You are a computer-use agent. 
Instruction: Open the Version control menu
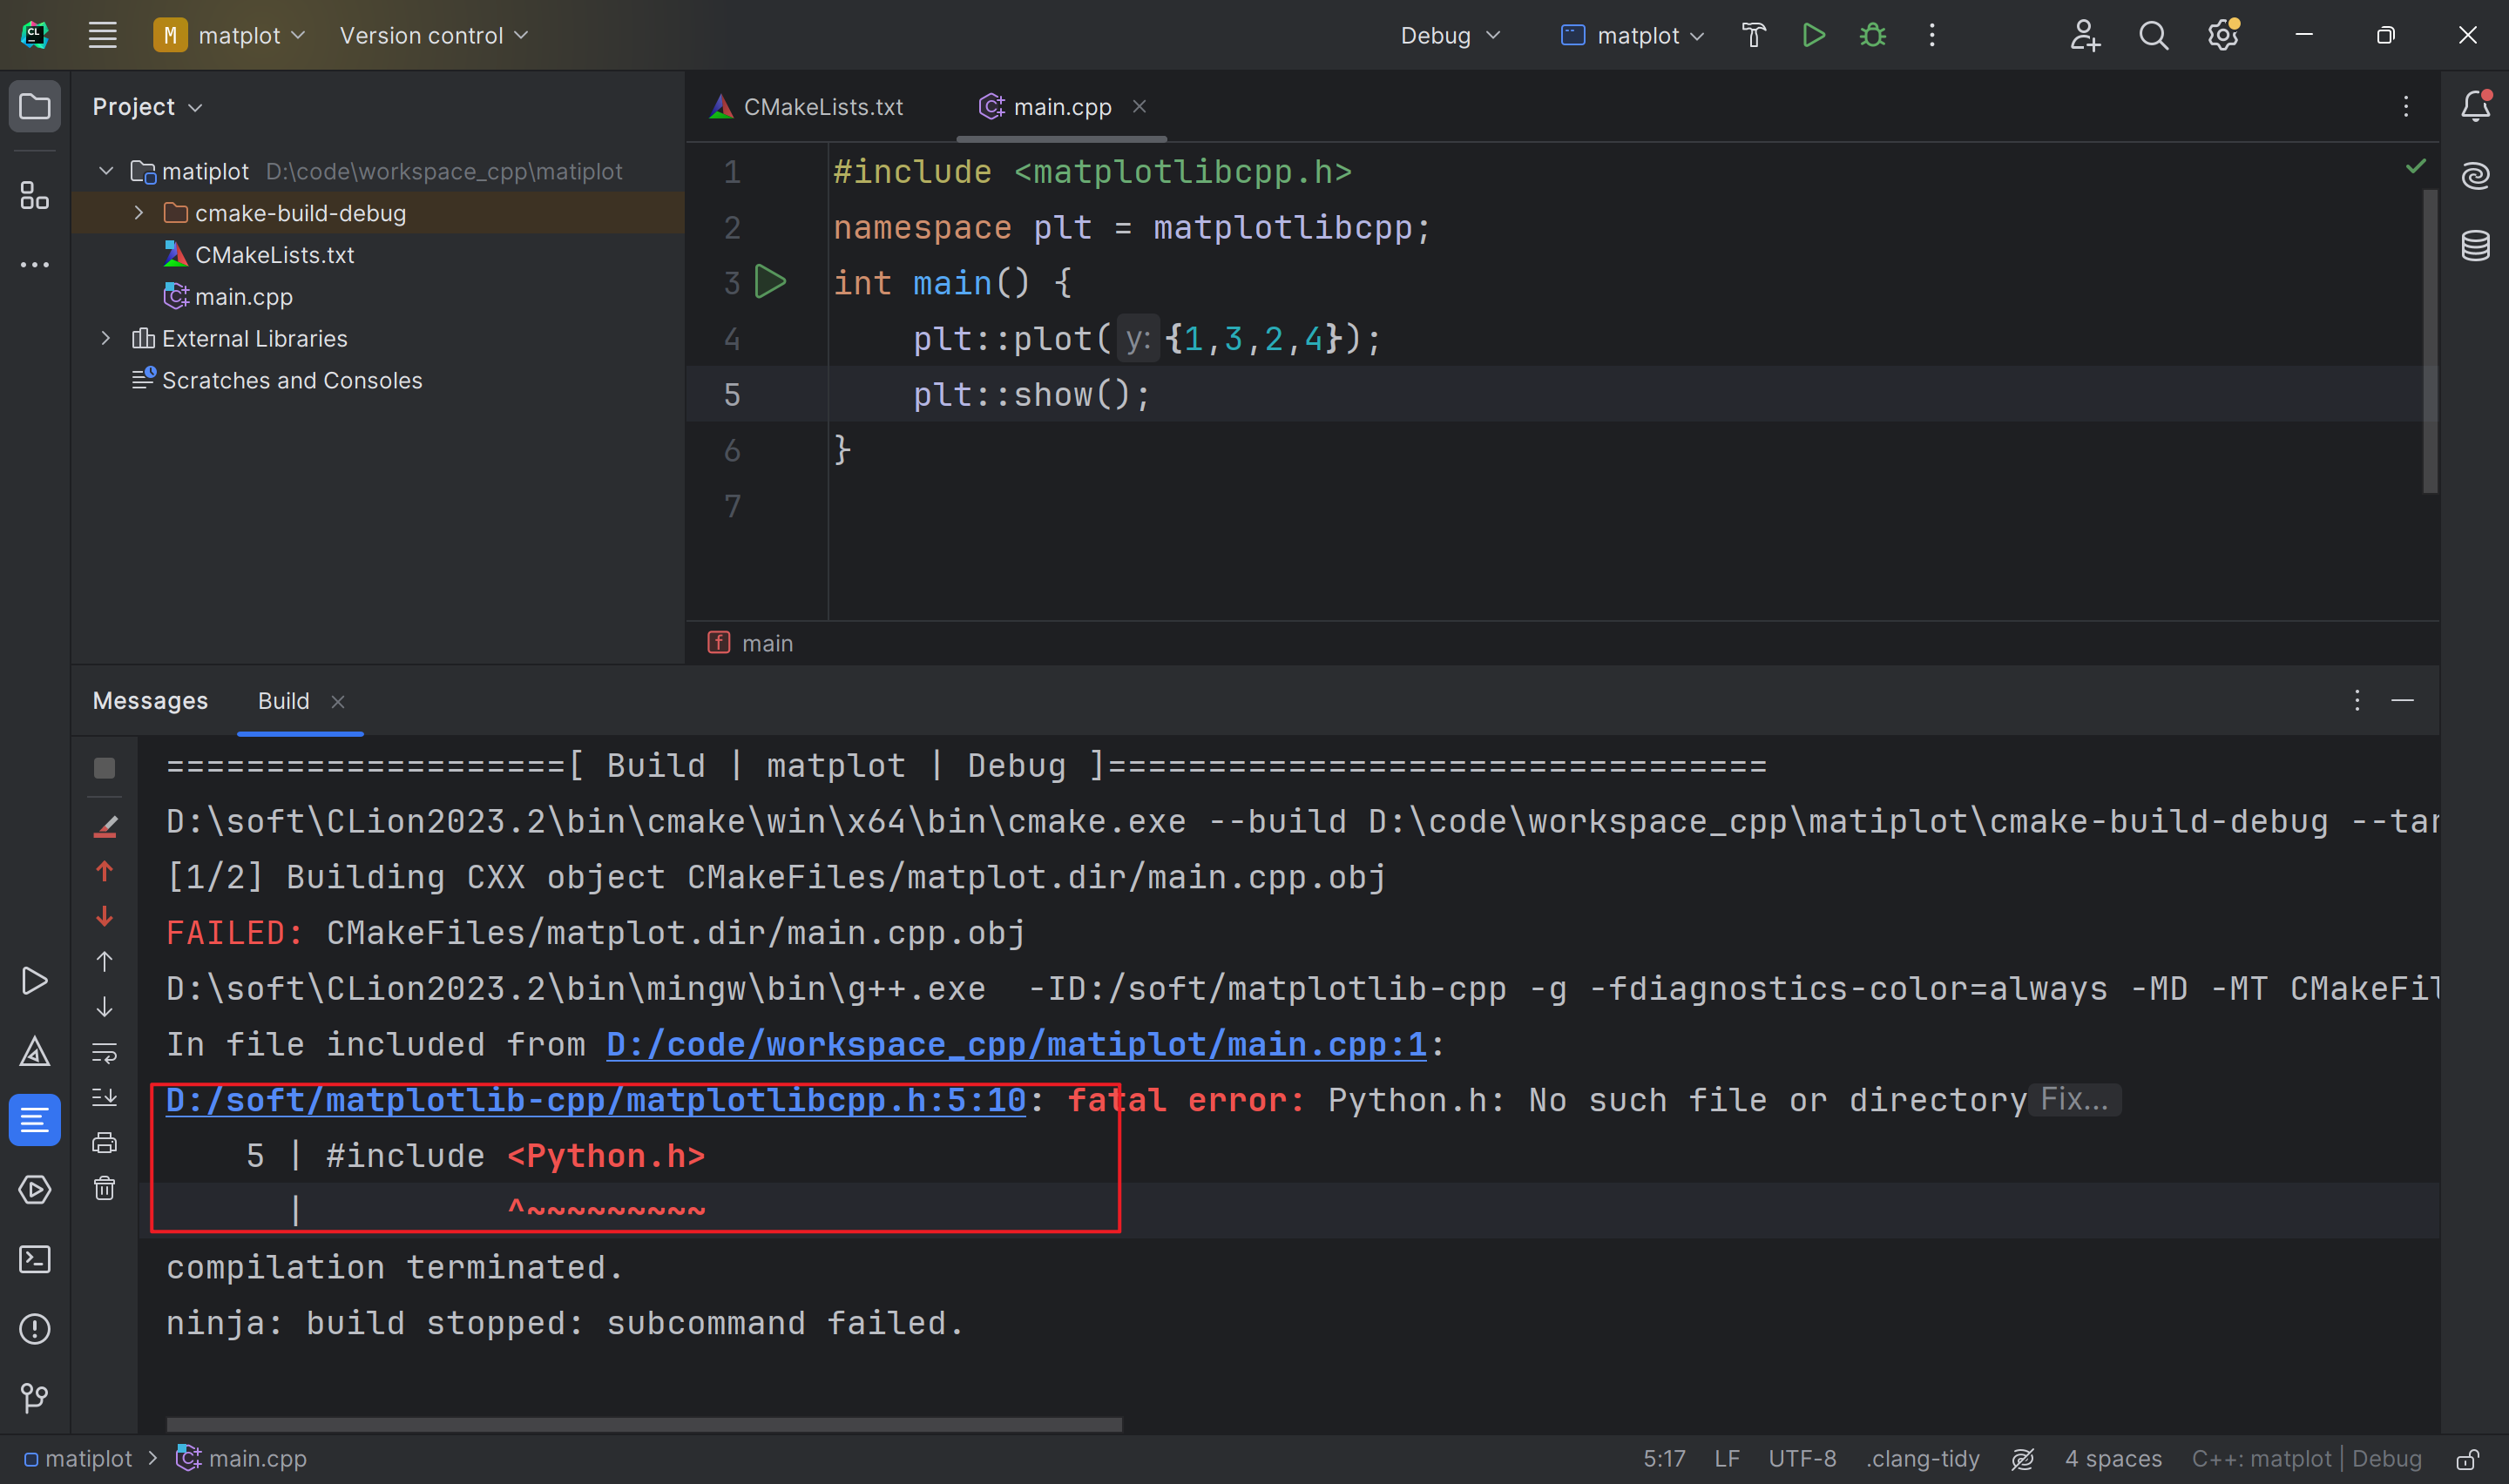click(x=433, y=35)
